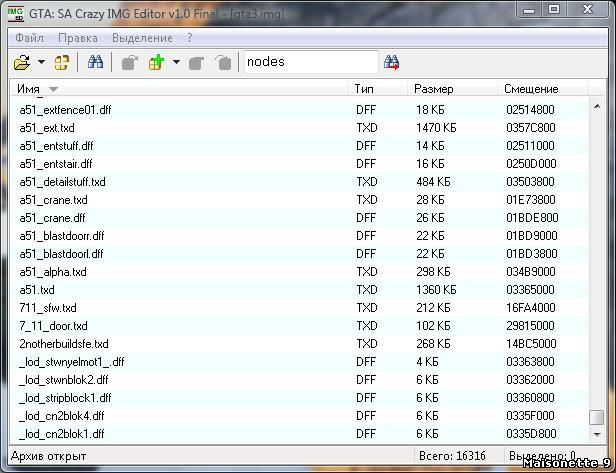Sort by the Смещение column header
Image resolution: width=616 pixels, height=473 pixels.
543,89
